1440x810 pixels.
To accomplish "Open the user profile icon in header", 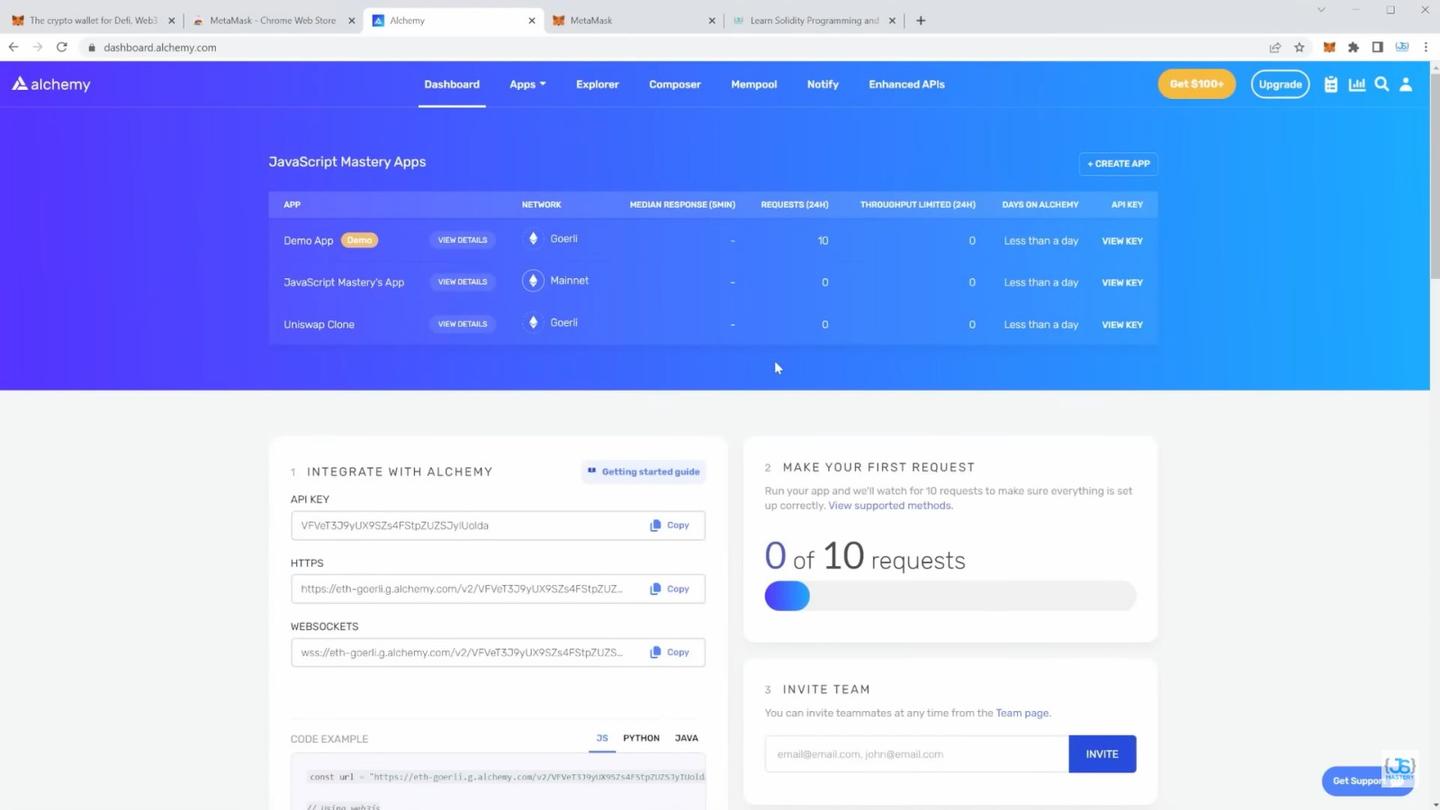I will [x=1406, y=85].
